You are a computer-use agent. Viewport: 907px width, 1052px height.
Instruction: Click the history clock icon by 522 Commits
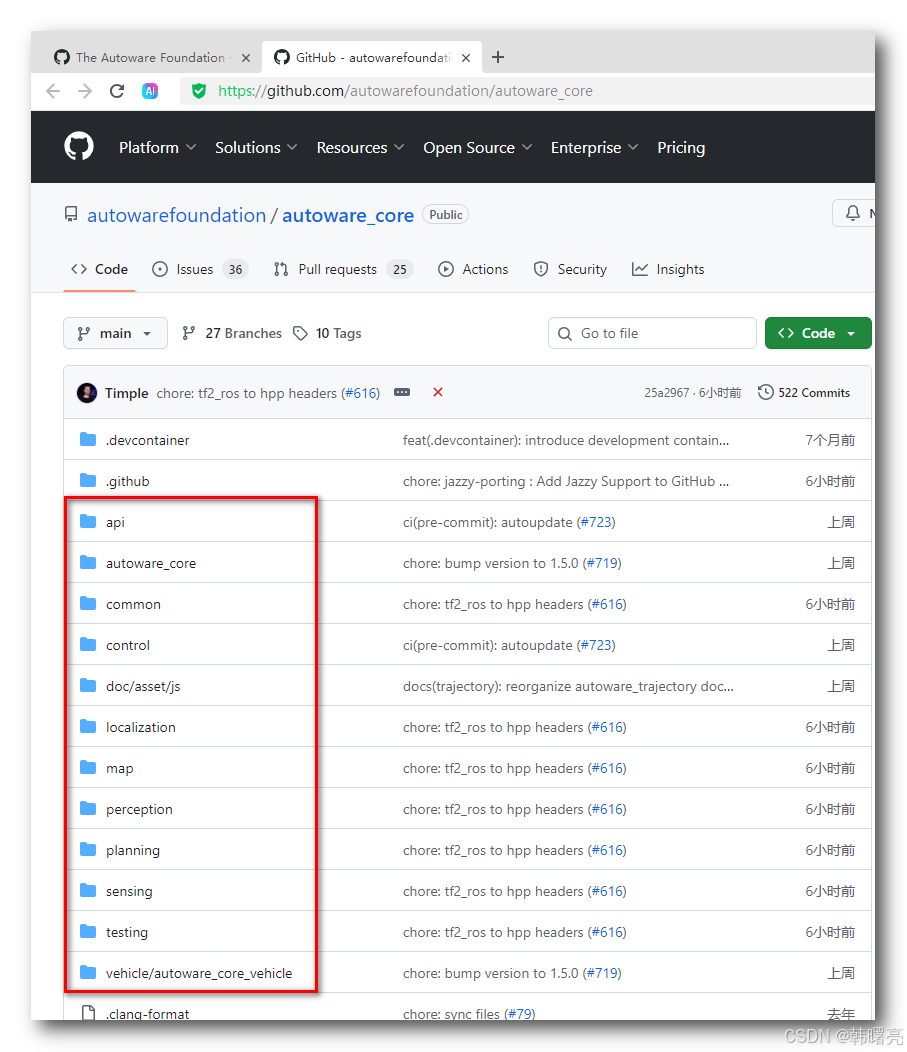pos(765,392)
